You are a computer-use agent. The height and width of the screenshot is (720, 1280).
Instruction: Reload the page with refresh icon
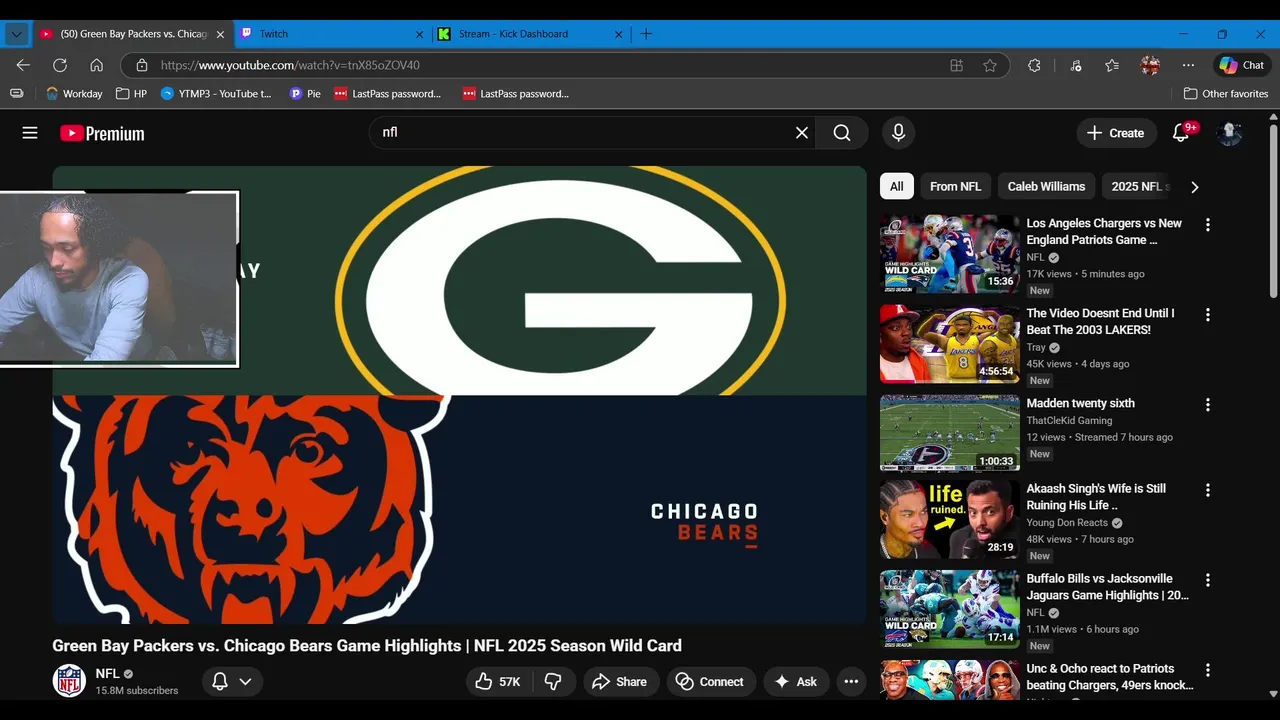click(x=60, y=65)
